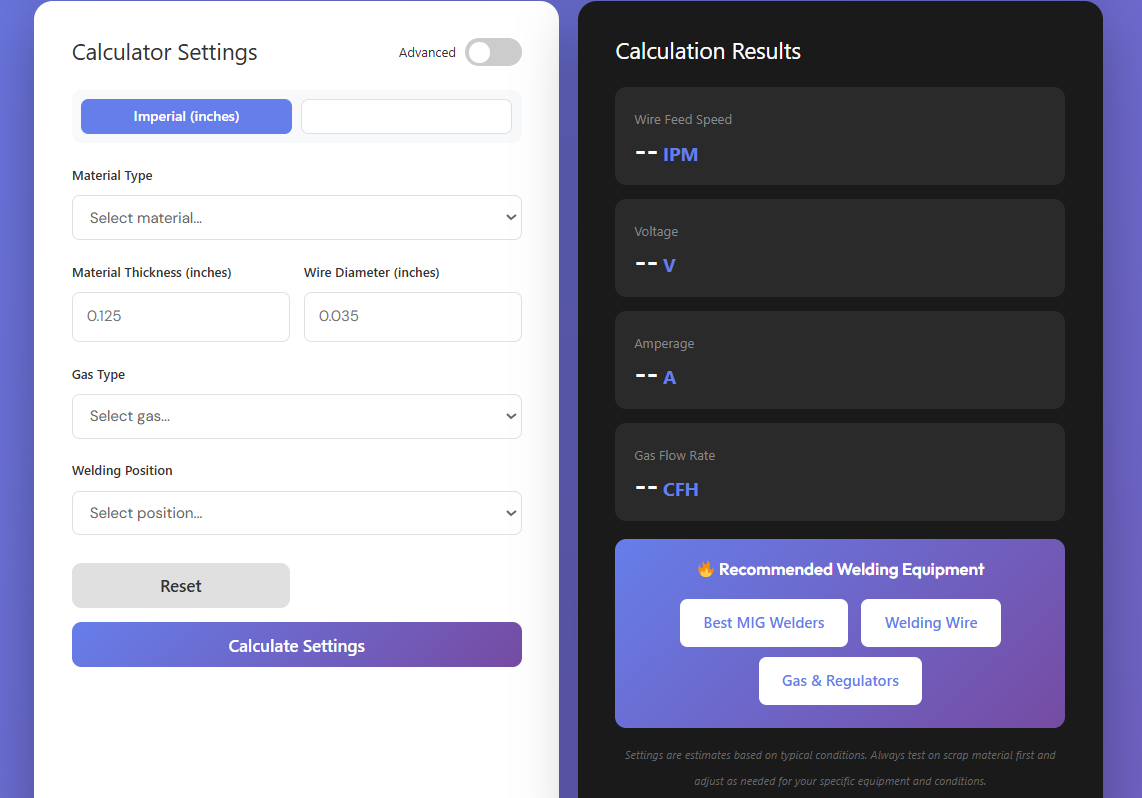The width and height of the screenshot is (1142, 798).
Task: Click the disclaimer beginning 'Settings are estimates'
Action: (840, 768)
